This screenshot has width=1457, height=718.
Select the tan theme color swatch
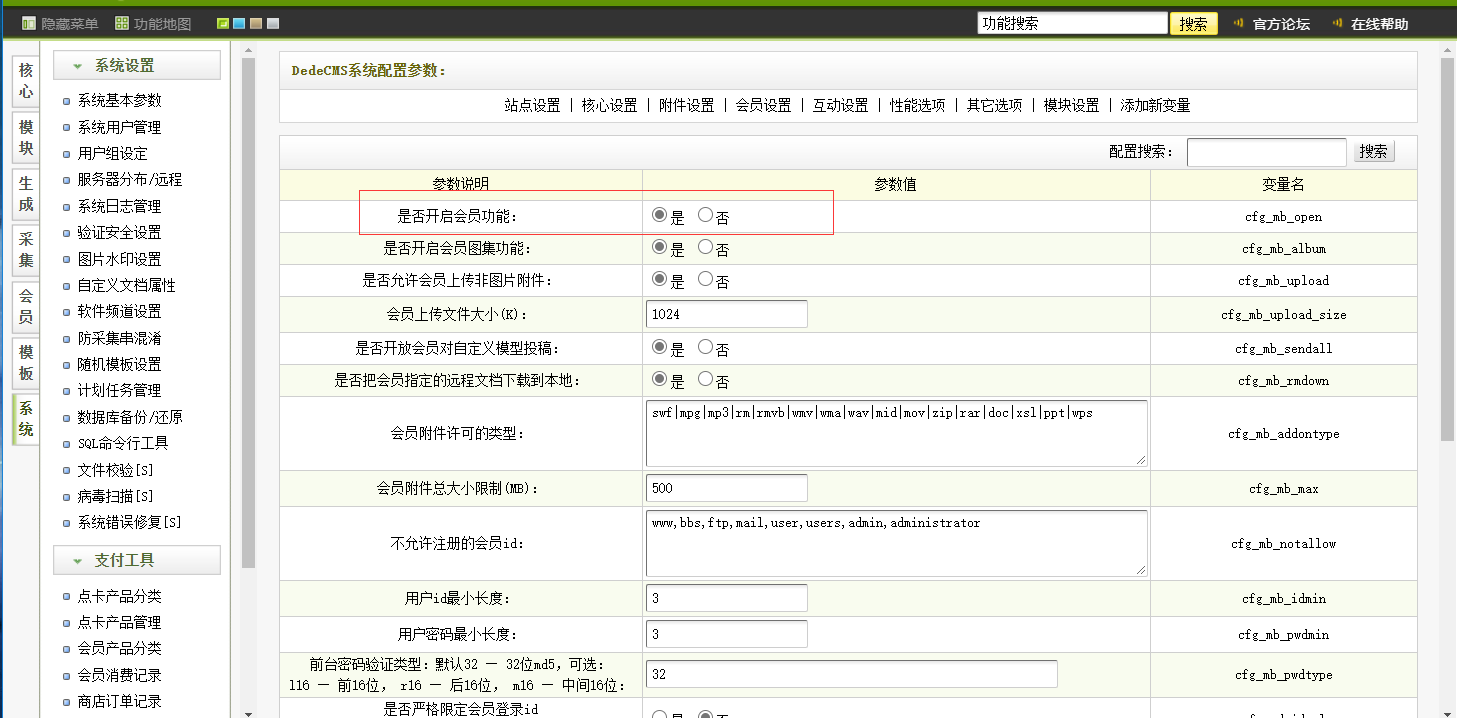(x=256, y=23)
